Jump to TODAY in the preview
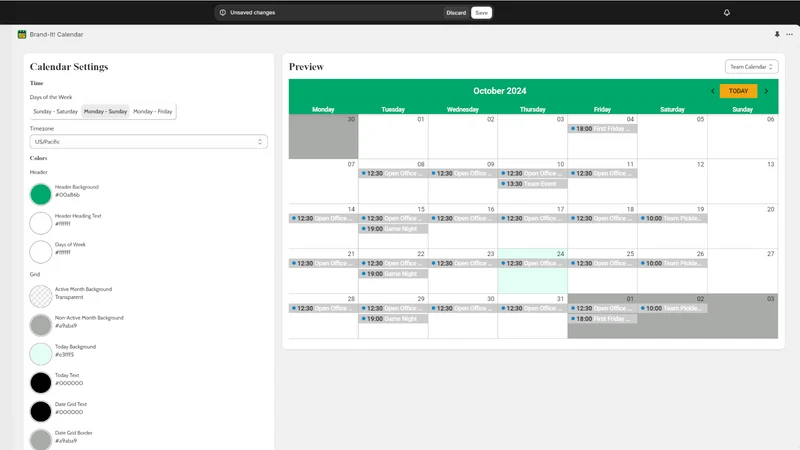The image size is (800, 450). pos(738,91)
